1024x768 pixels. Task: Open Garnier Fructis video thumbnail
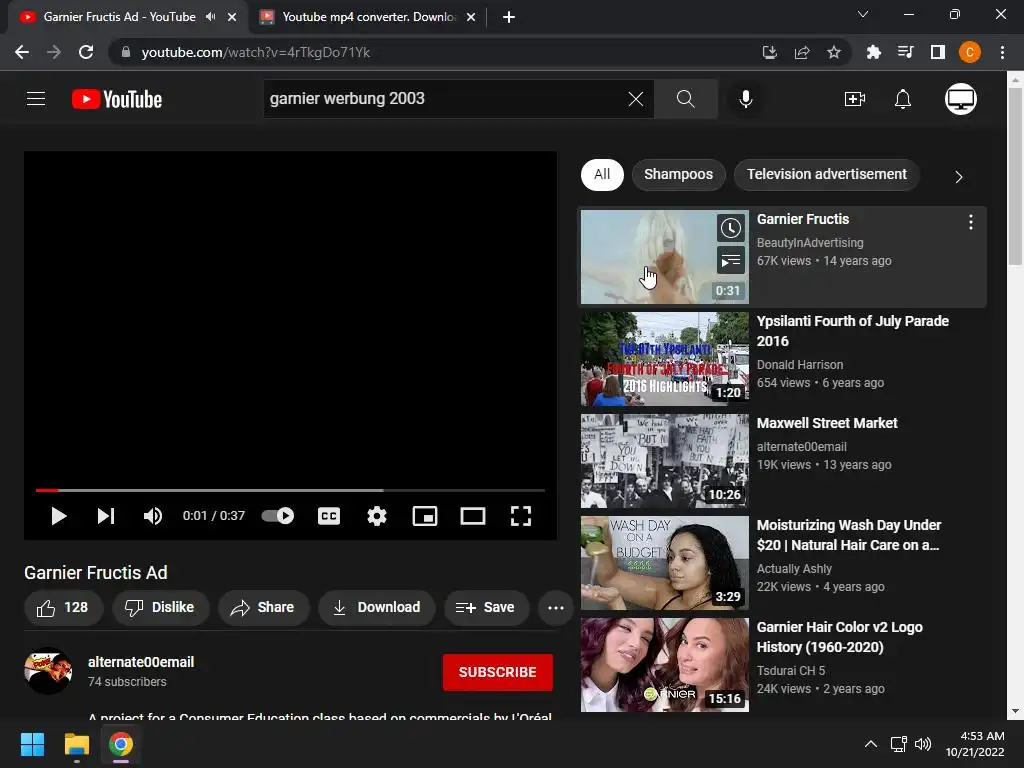pos(665,257)
